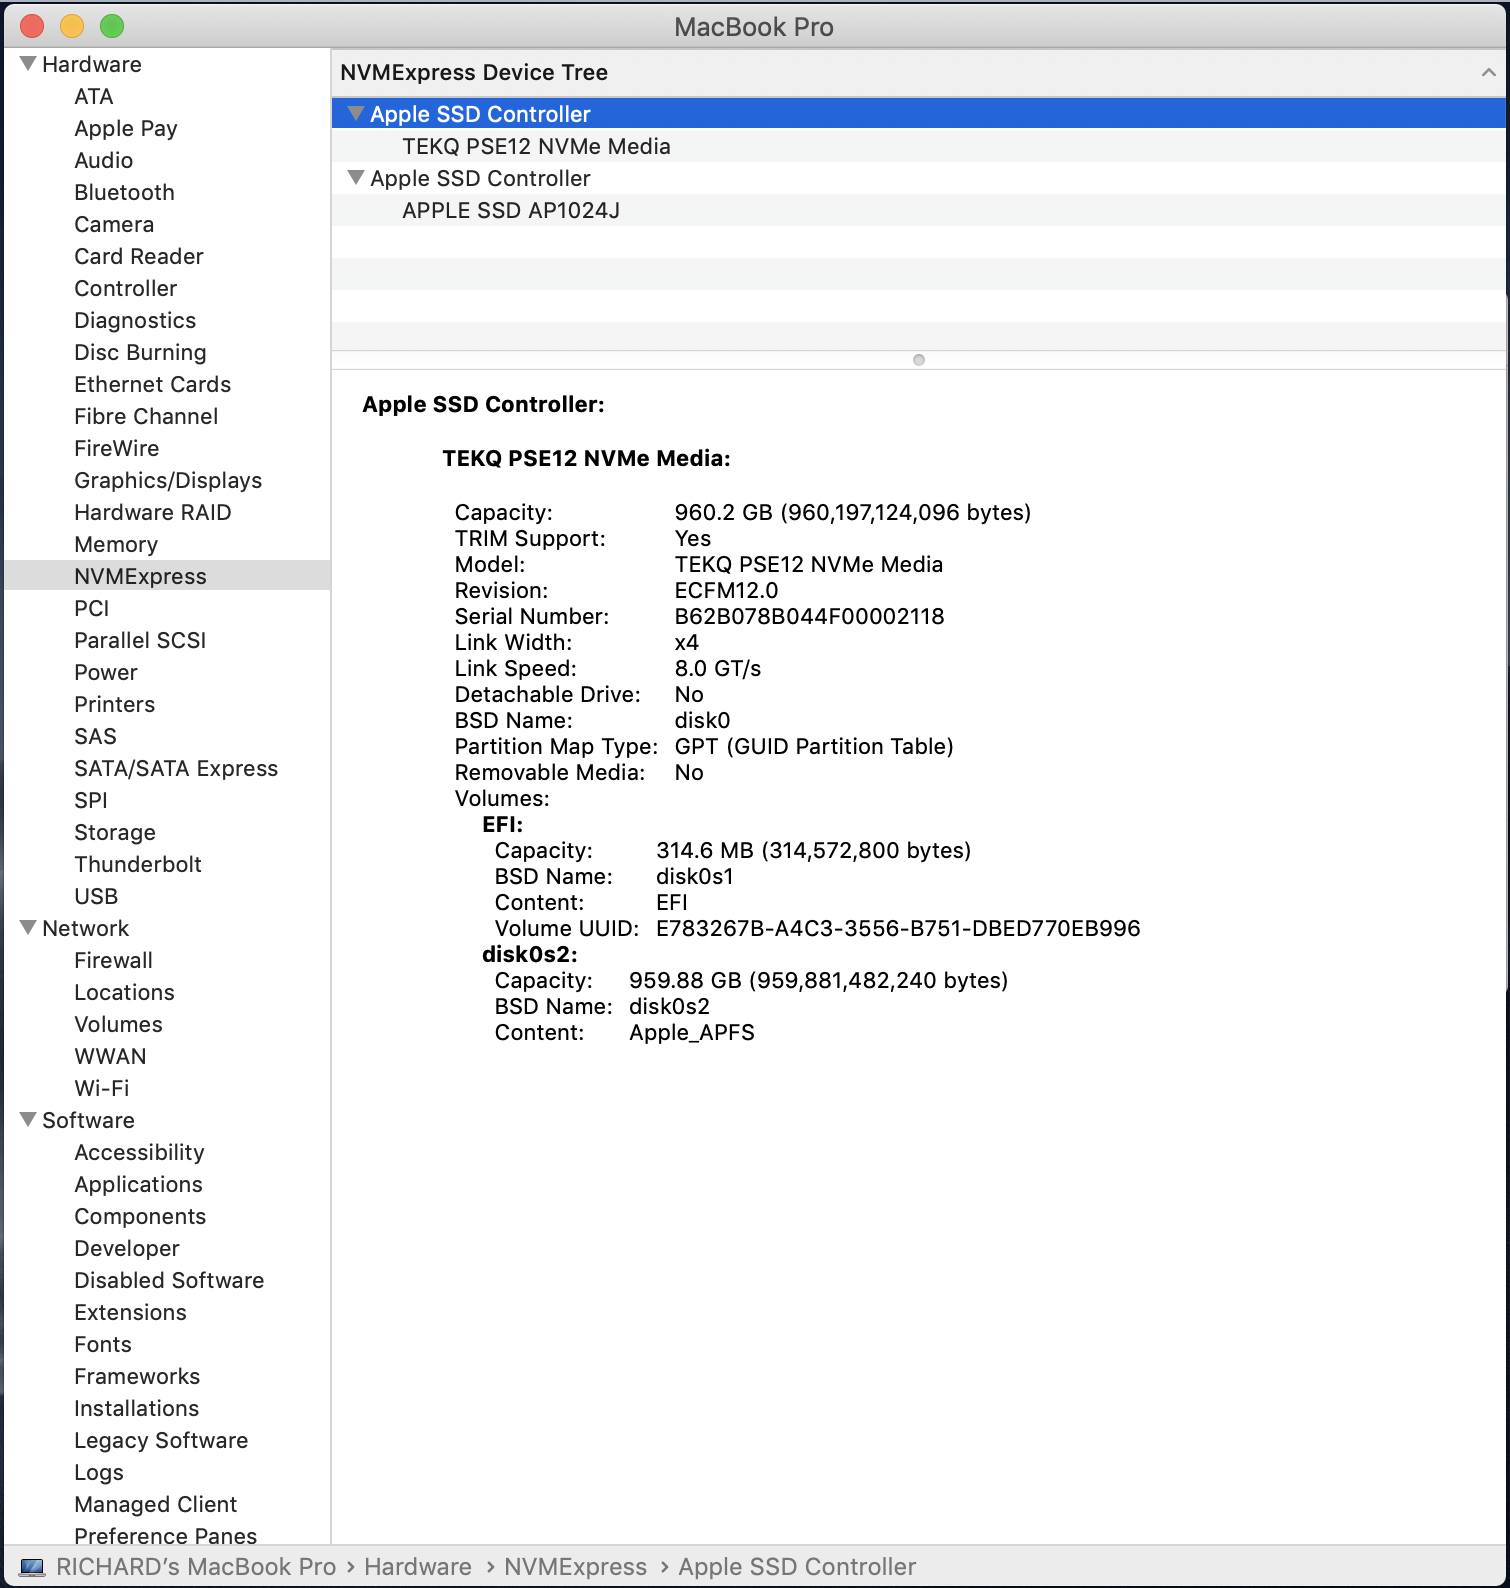Select Locations under Network

click(125, 992)
